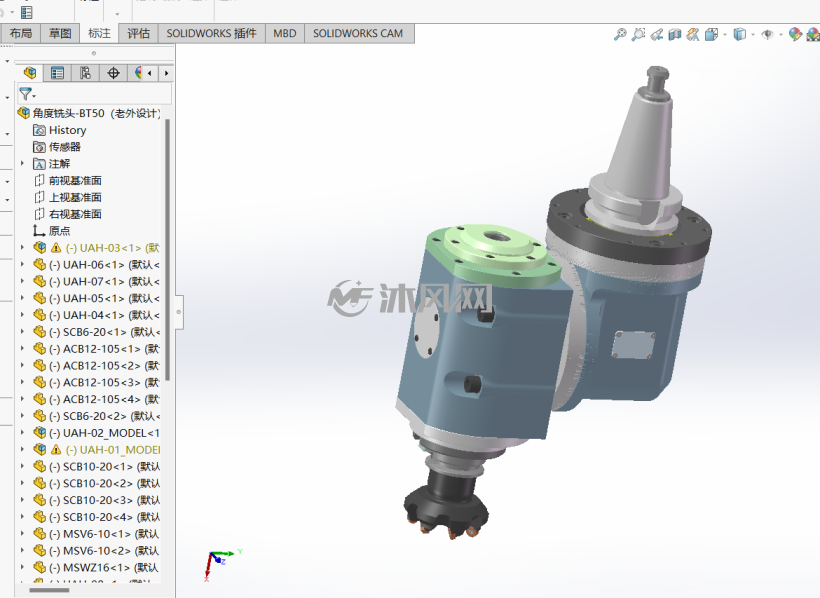
Task: Activate the Zoom to Area tool
Action: 639,35
